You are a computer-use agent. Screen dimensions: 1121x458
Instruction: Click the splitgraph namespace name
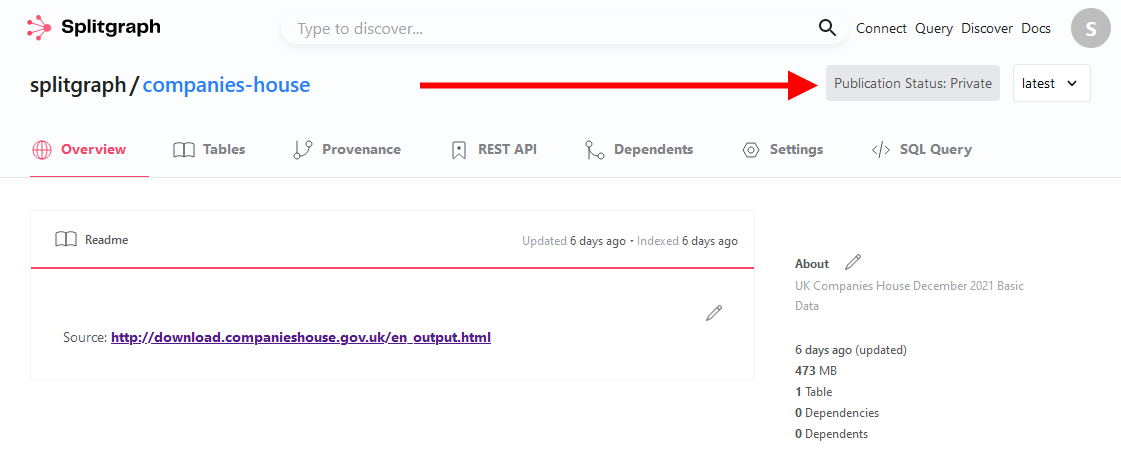[77, 86]
